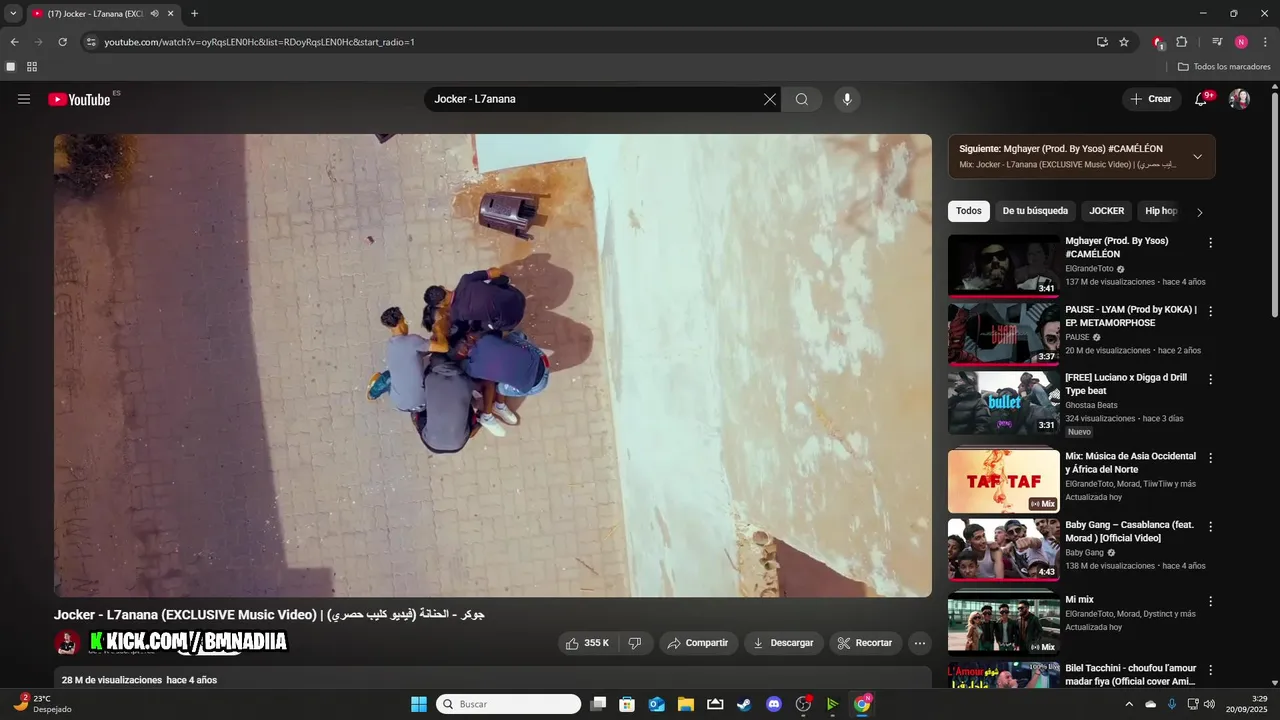Open the red extension icon with badge
The width and height of the screenshot is (1280, 720).
coord(1158,42)
